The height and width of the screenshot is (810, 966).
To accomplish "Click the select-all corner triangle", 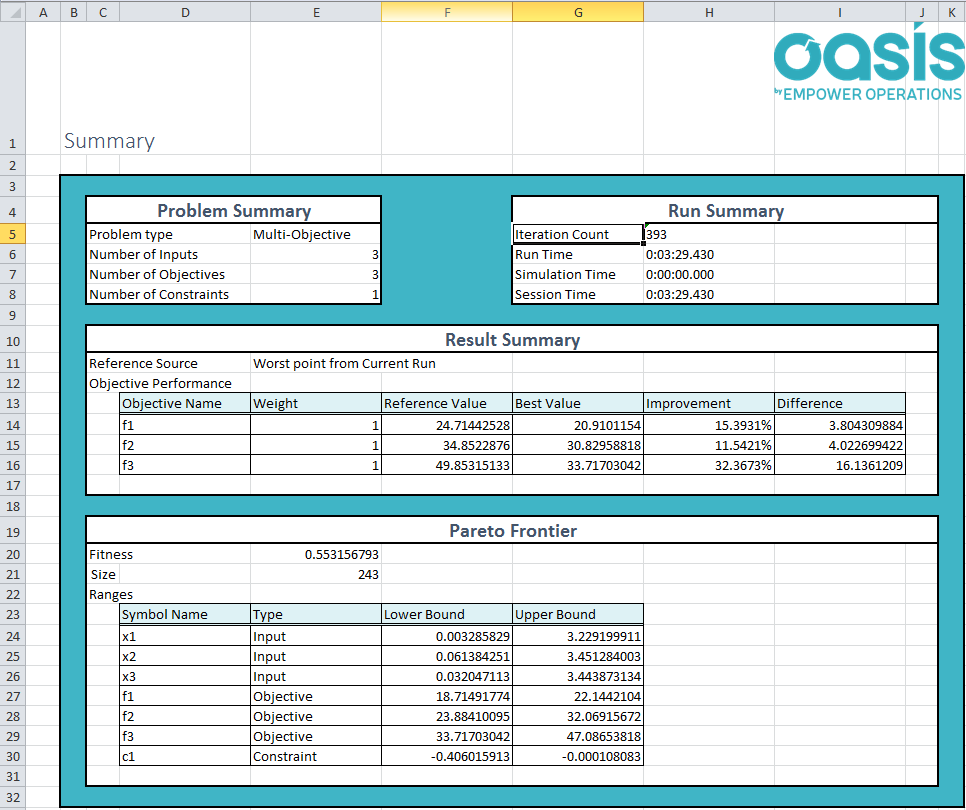I will tap(13, 12).
